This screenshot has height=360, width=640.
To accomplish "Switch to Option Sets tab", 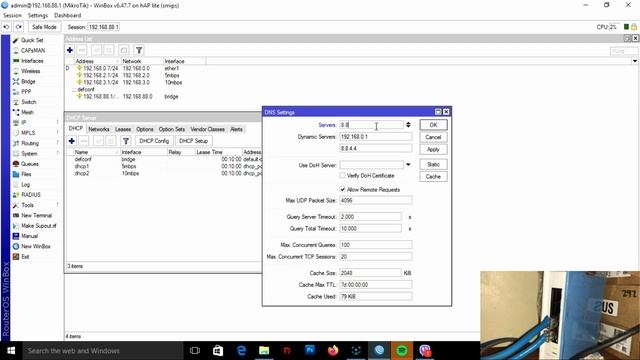I will coord(172,129).
